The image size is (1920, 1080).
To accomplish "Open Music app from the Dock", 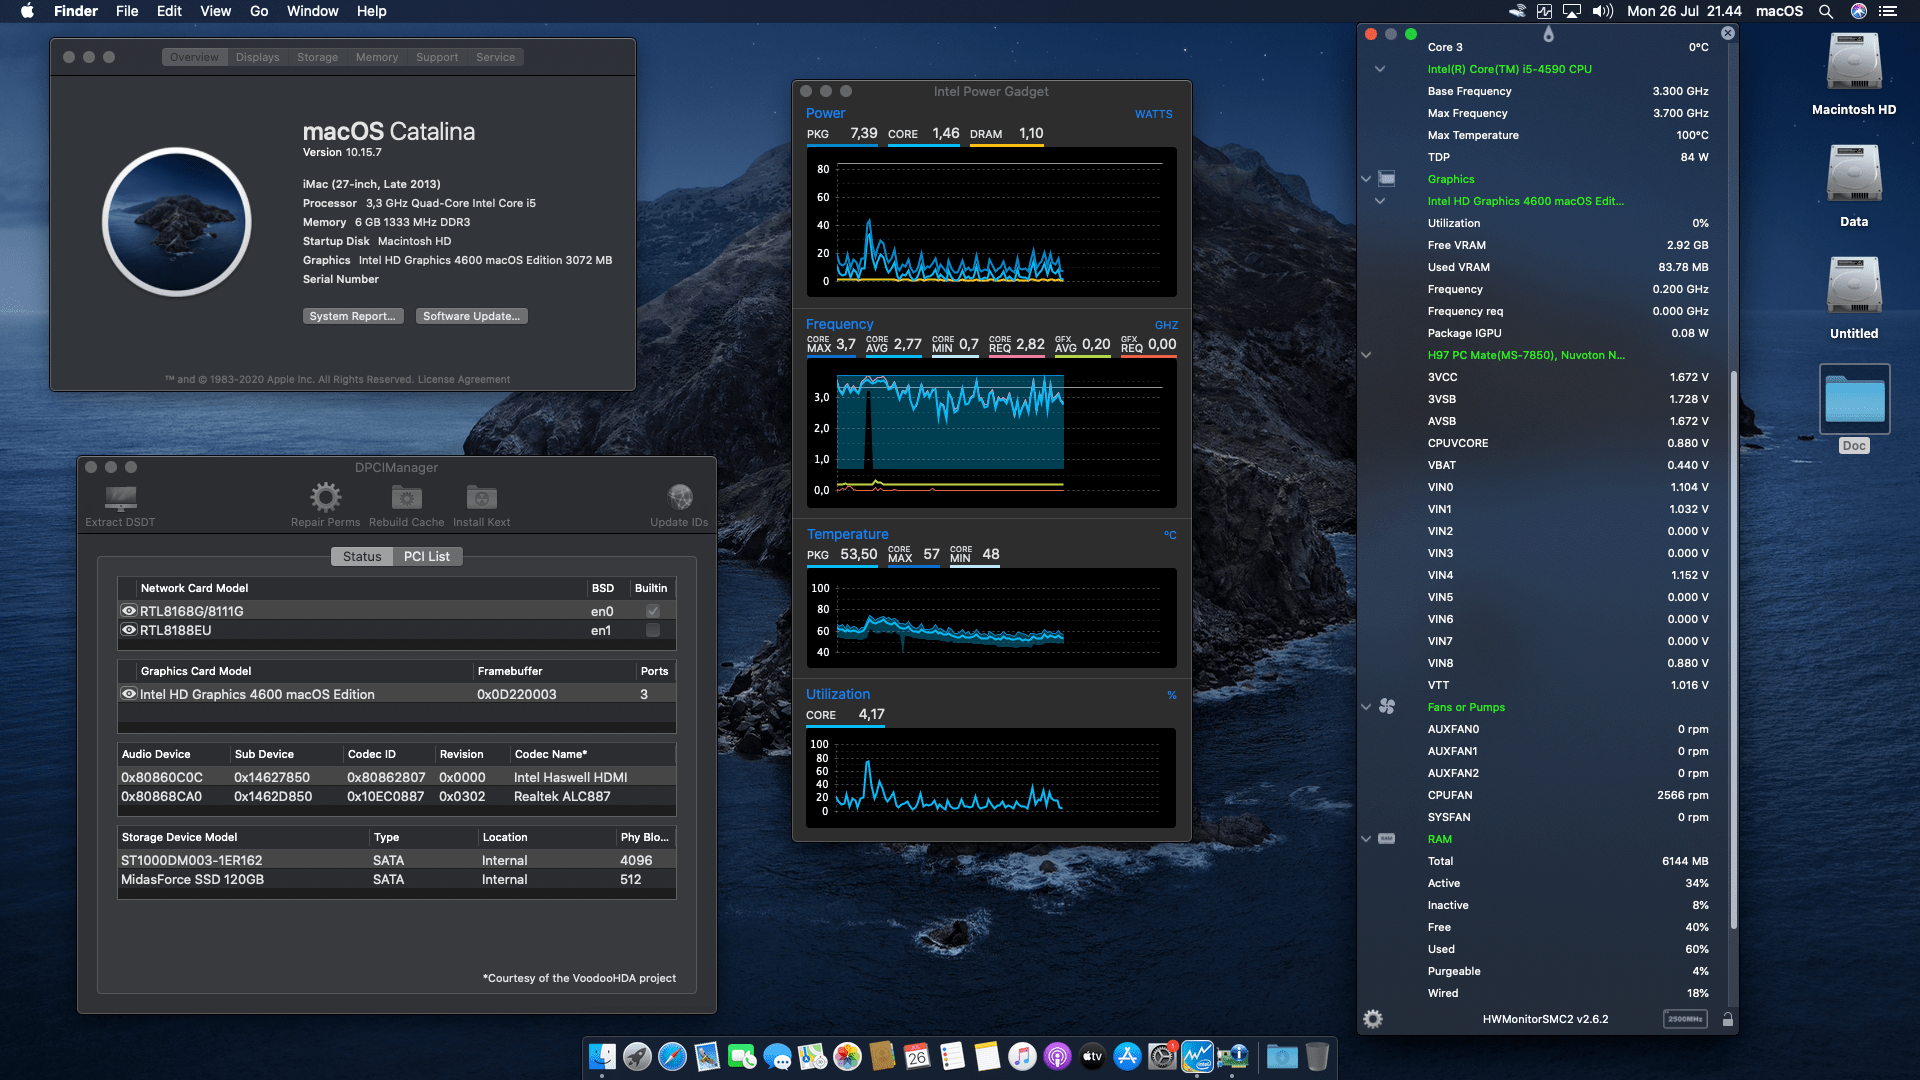I will (x=1022, y=1056).
